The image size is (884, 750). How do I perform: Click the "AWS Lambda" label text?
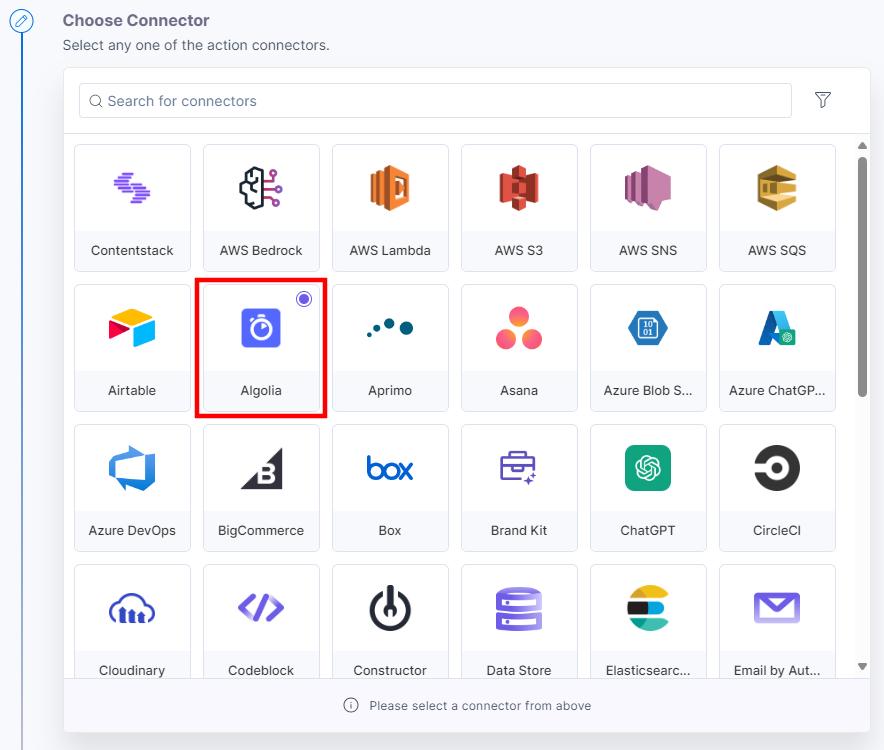(x=390, y=250)
